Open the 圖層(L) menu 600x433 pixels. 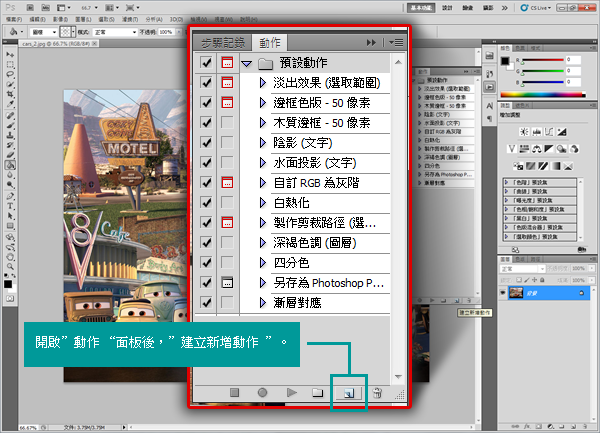tap(83, 19)
